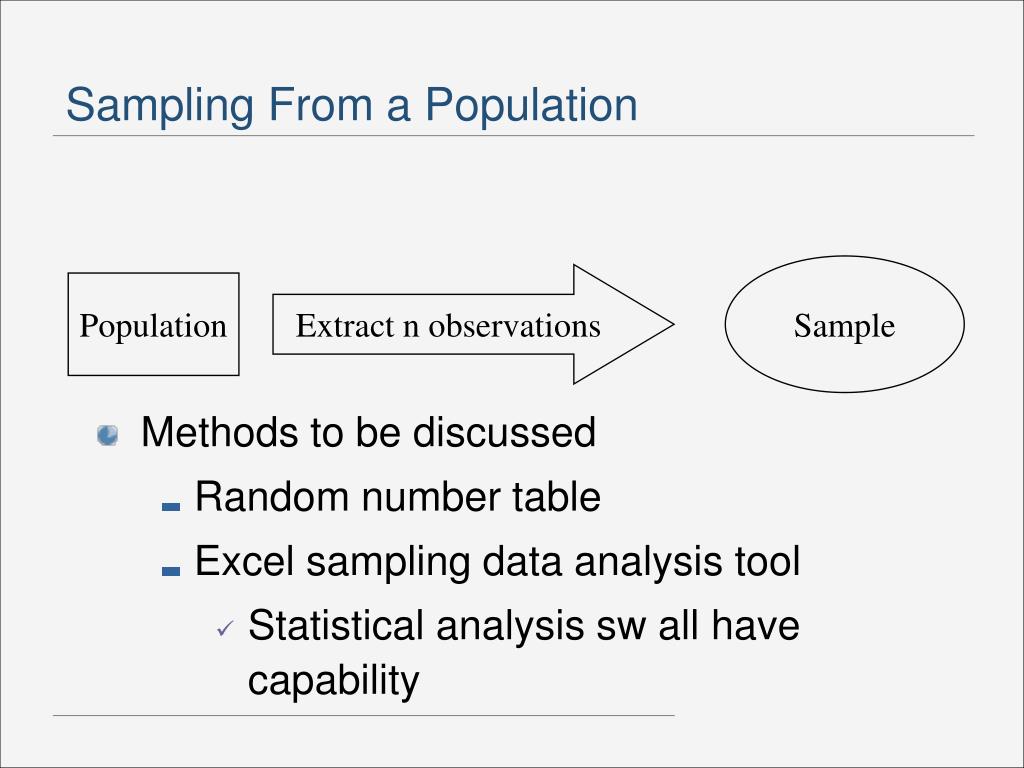1024x768 pixels.
Task: Click the word observations in the arrow
Action: pyautogui.click(x=515, y=325)
